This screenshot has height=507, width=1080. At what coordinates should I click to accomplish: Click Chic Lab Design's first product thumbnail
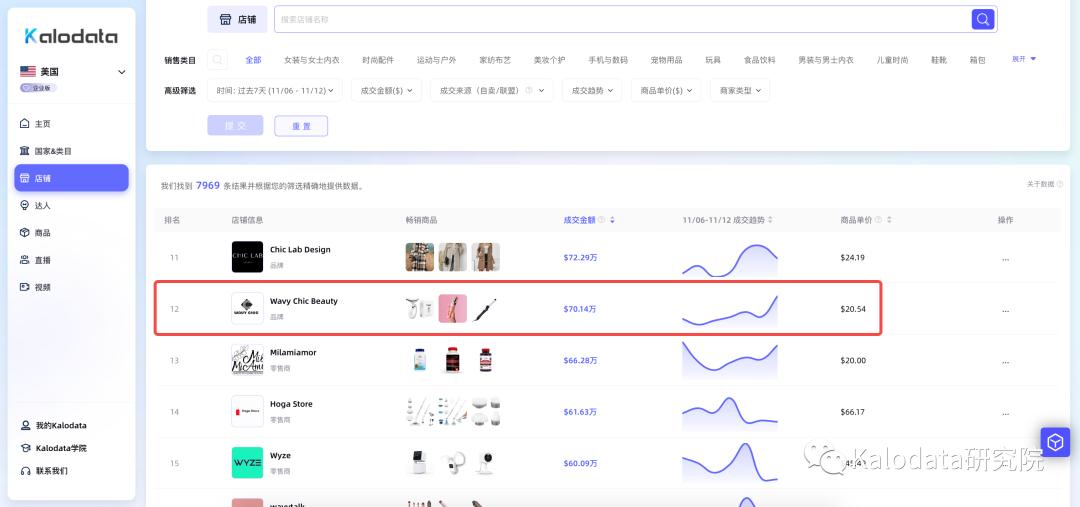(419, 257)
